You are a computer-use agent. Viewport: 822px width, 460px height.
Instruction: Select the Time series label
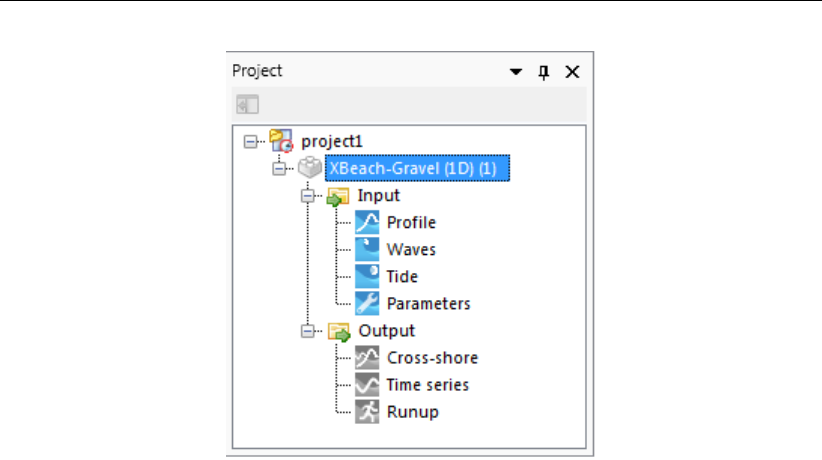tap(427, 385)
